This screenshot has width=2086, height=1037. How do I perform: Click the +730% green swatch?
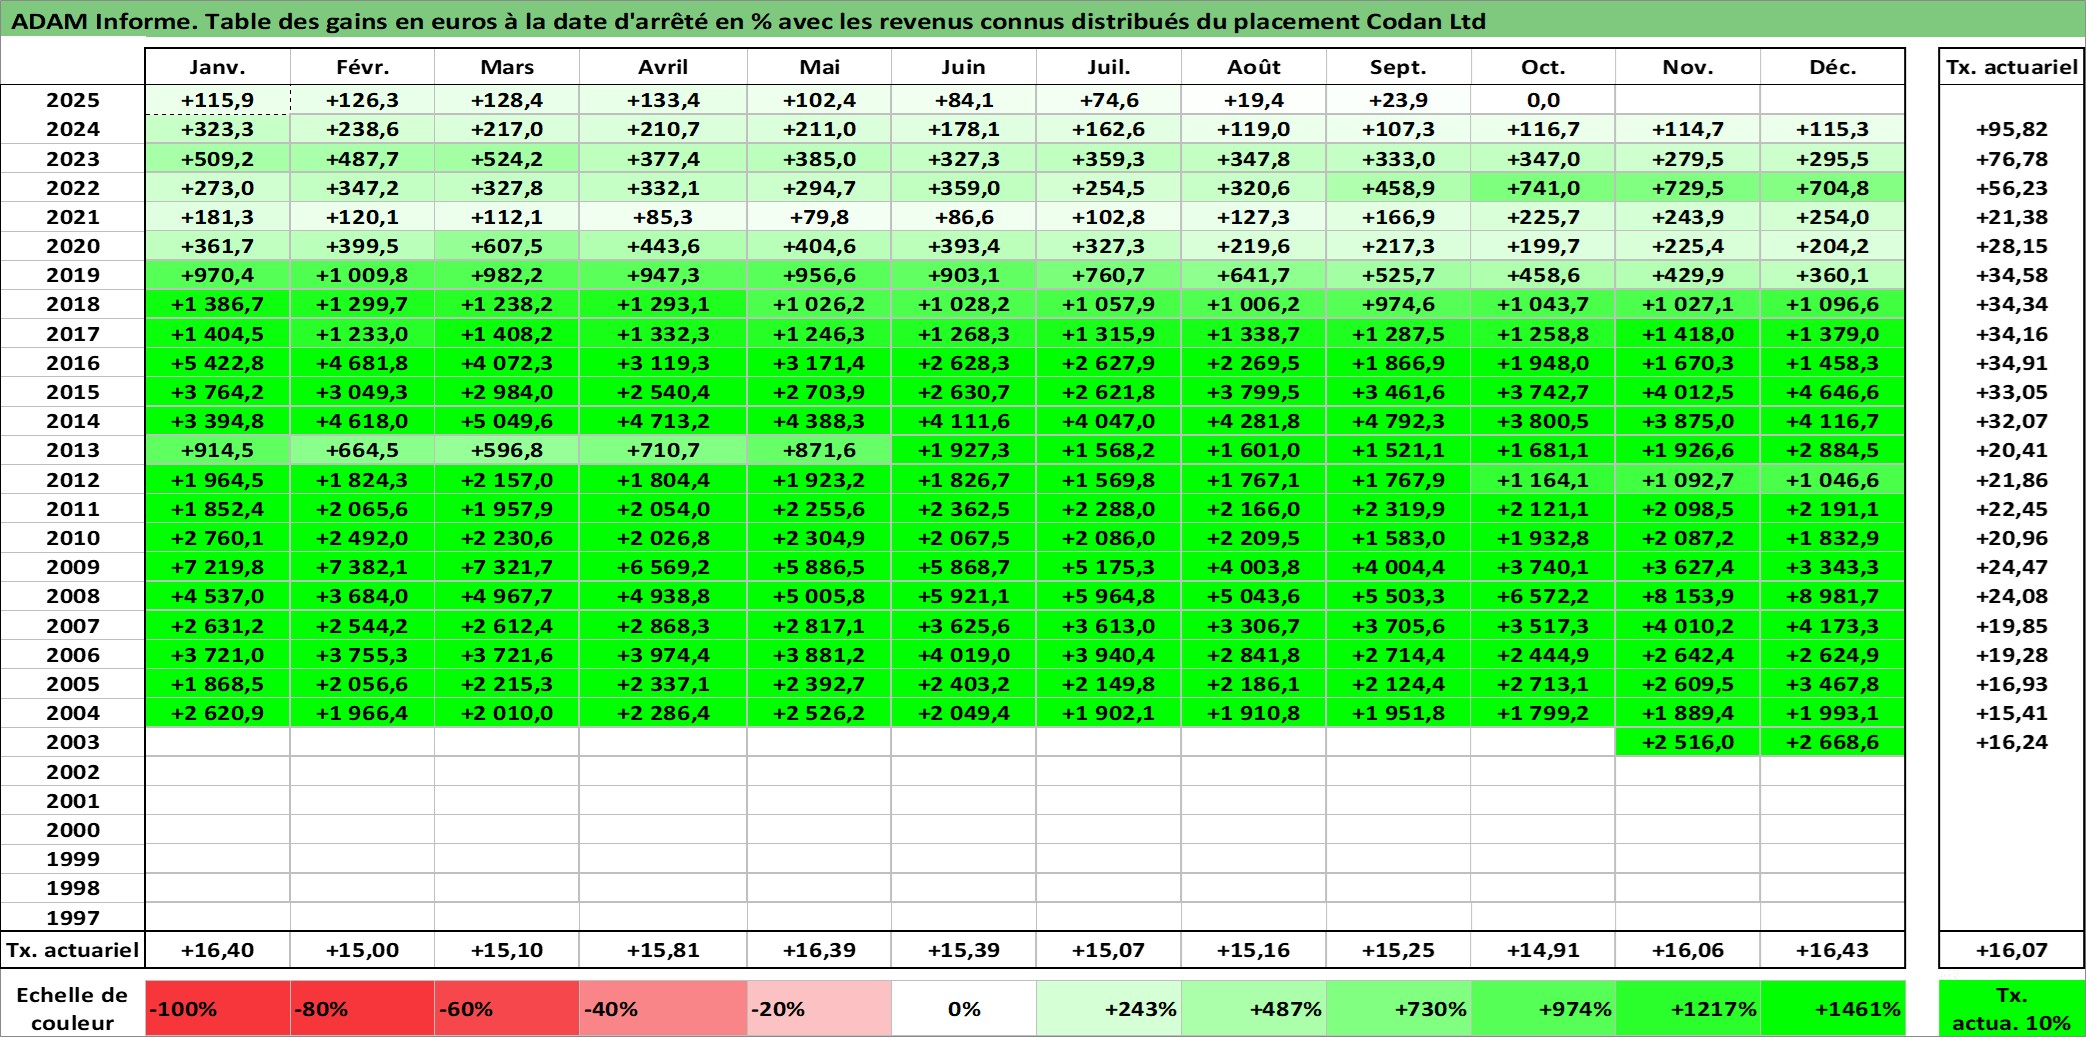pyautogui.click(x=1399, y=1008)
